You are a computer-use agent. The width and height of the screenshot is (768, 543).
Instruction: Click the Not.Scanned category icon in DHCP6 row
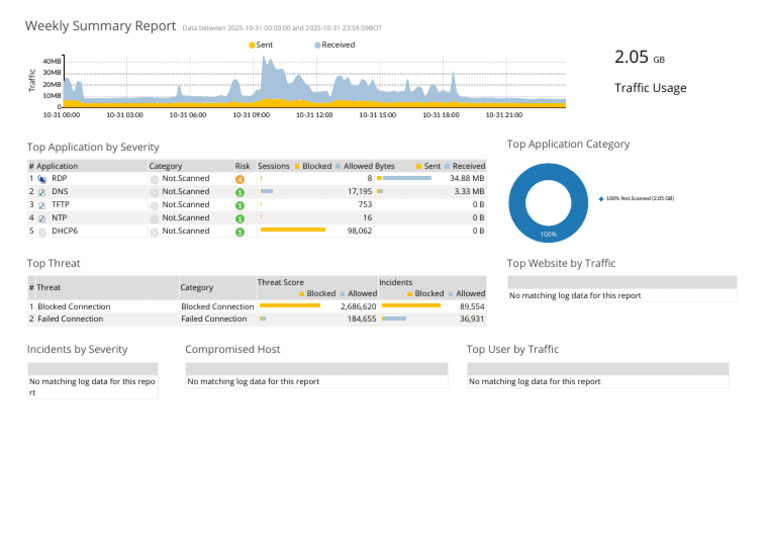154,232
